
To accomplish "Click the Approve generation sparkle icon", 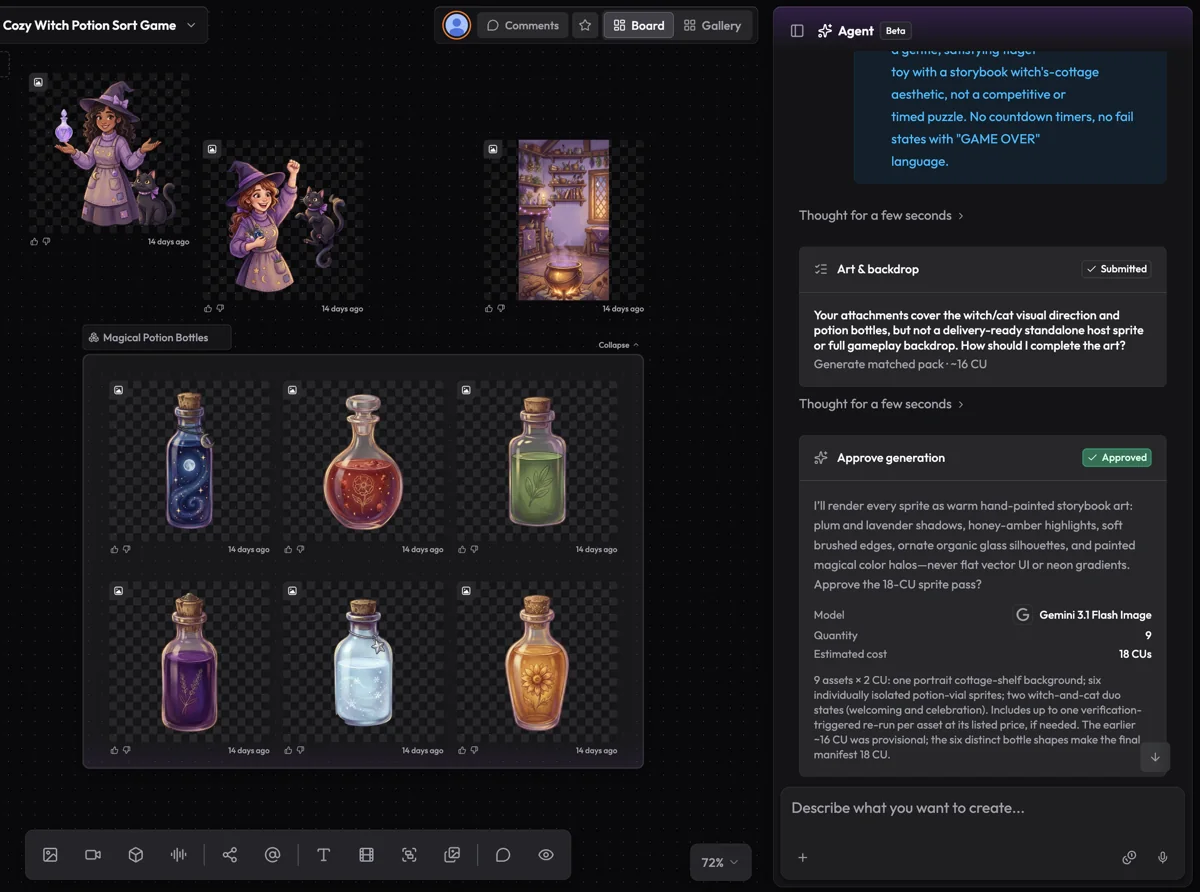I will pos(821,458).
